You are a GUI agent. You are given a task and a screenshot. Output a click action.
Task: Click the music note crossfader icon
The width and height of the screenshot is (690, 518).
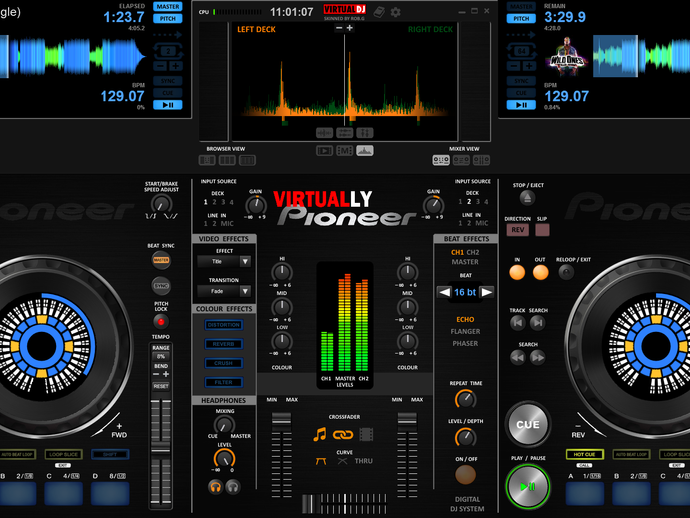(x=320, y=434)
